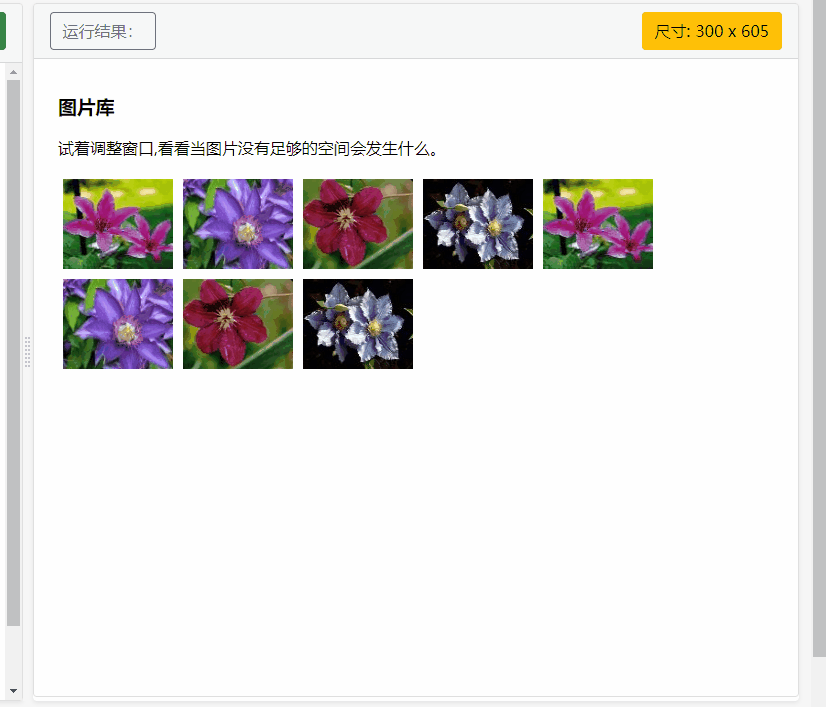Click the yellow 尺寸: 300 x 605 badge
Screen dimensions: 826x707
(x=711, y=30)
